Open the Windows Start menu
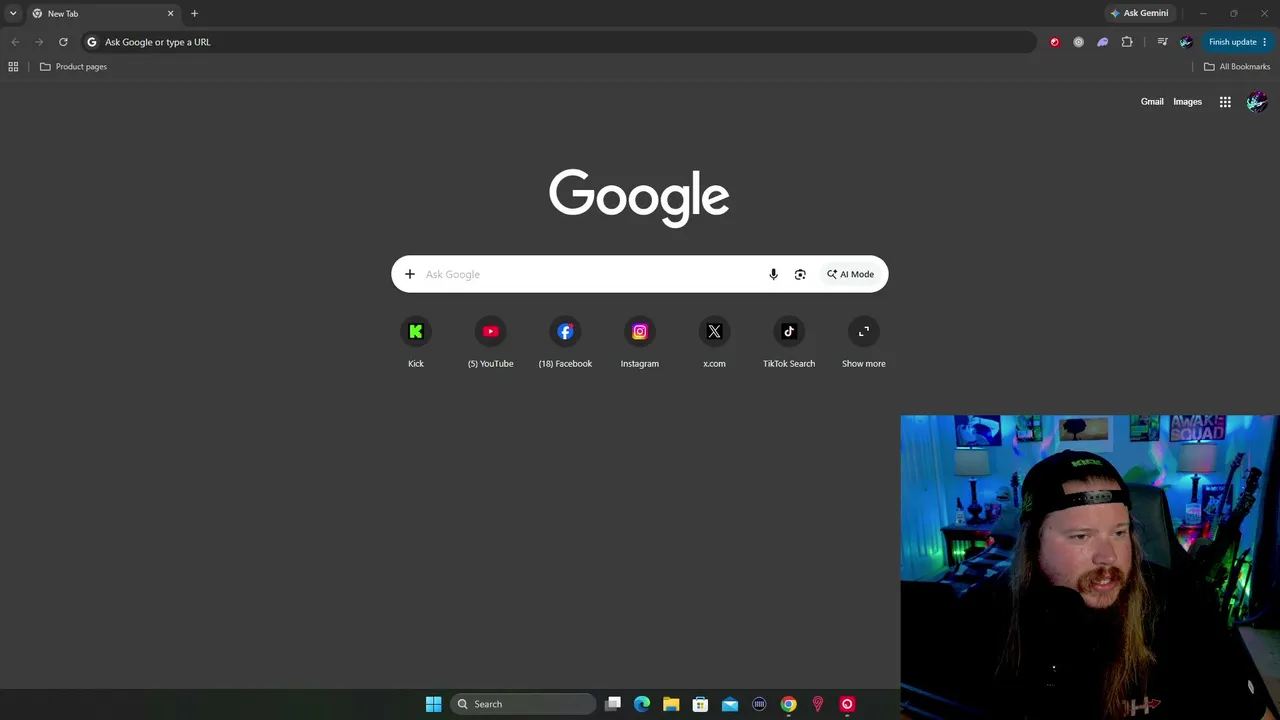The image size is (1280, 720). pos(434,704)
